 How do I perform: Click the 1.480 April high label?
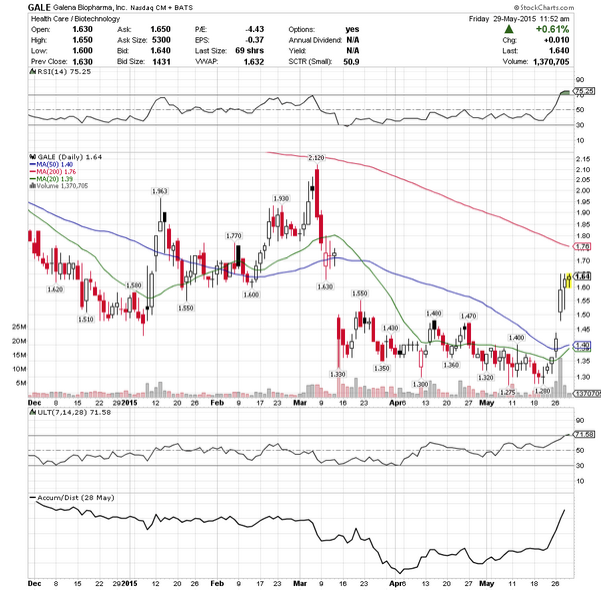coord(434,313)
